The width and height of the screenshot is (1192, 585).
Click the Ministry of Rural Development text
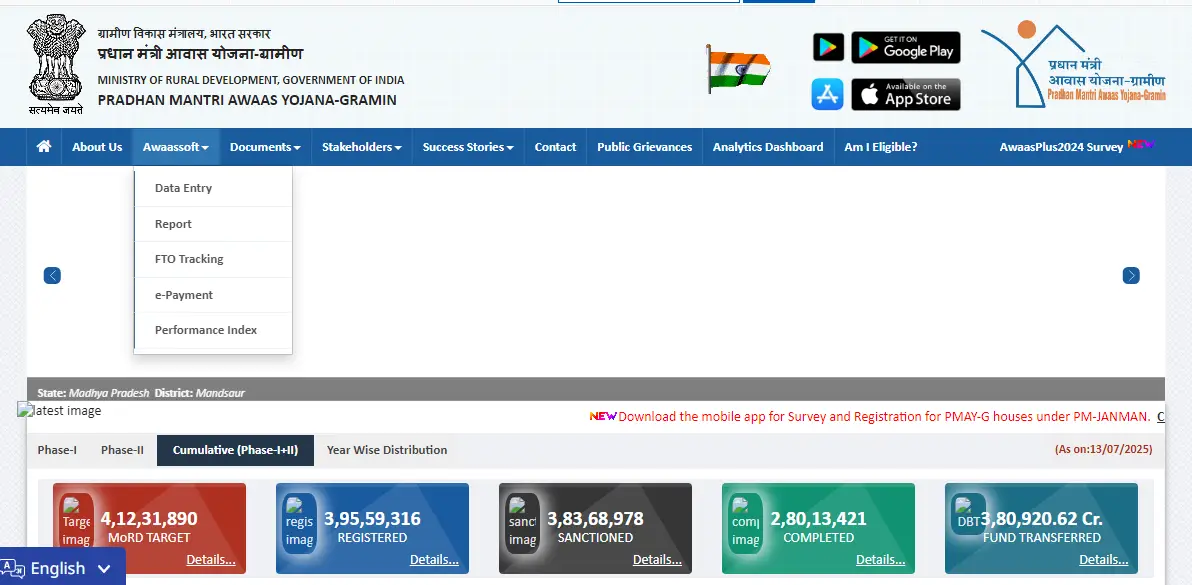pyautogui.click(x=251, y=80)
